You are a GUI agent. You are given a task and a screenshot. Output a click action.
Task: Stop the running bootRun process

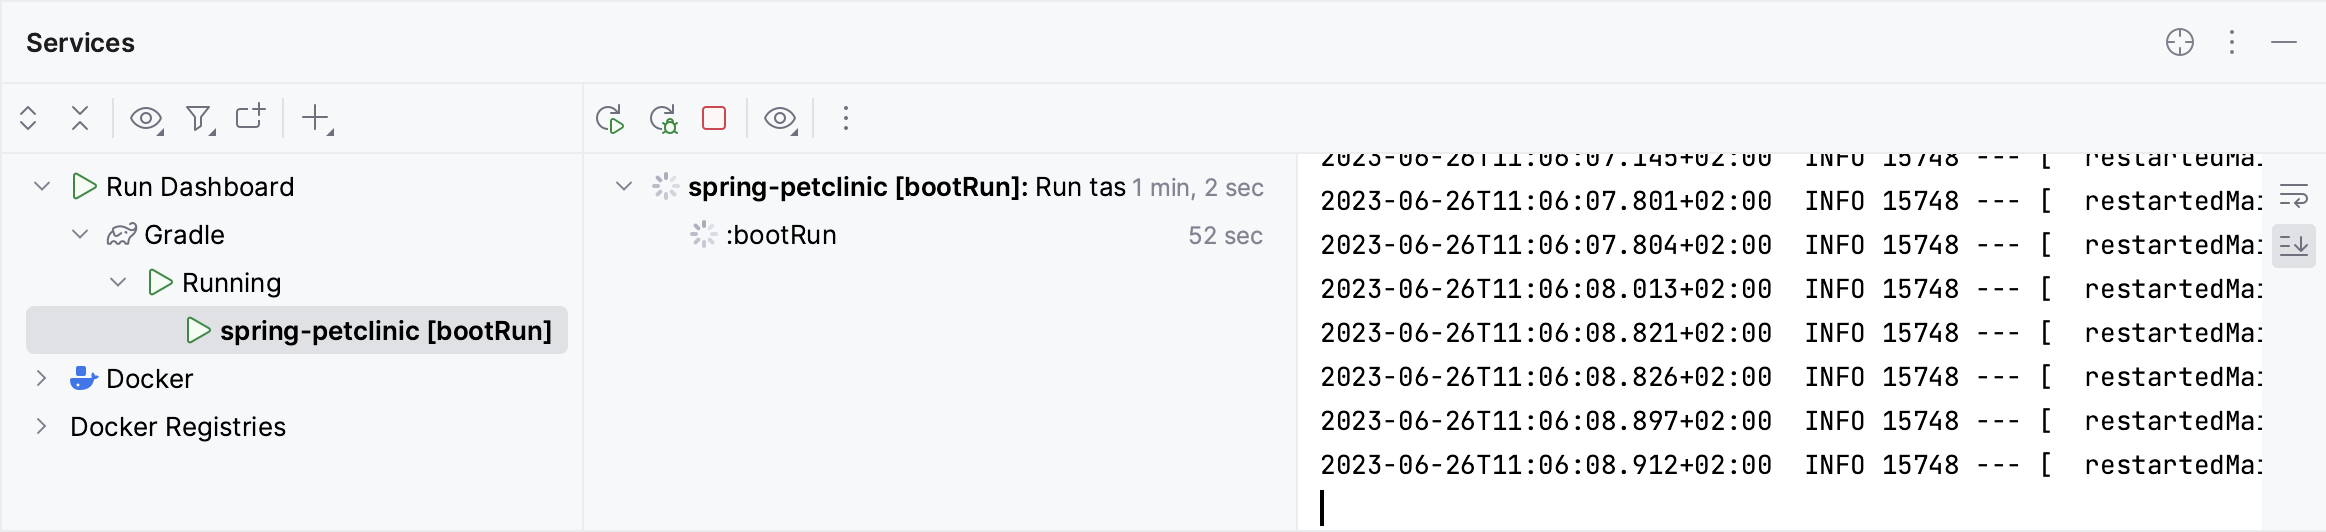pos(714,118)
